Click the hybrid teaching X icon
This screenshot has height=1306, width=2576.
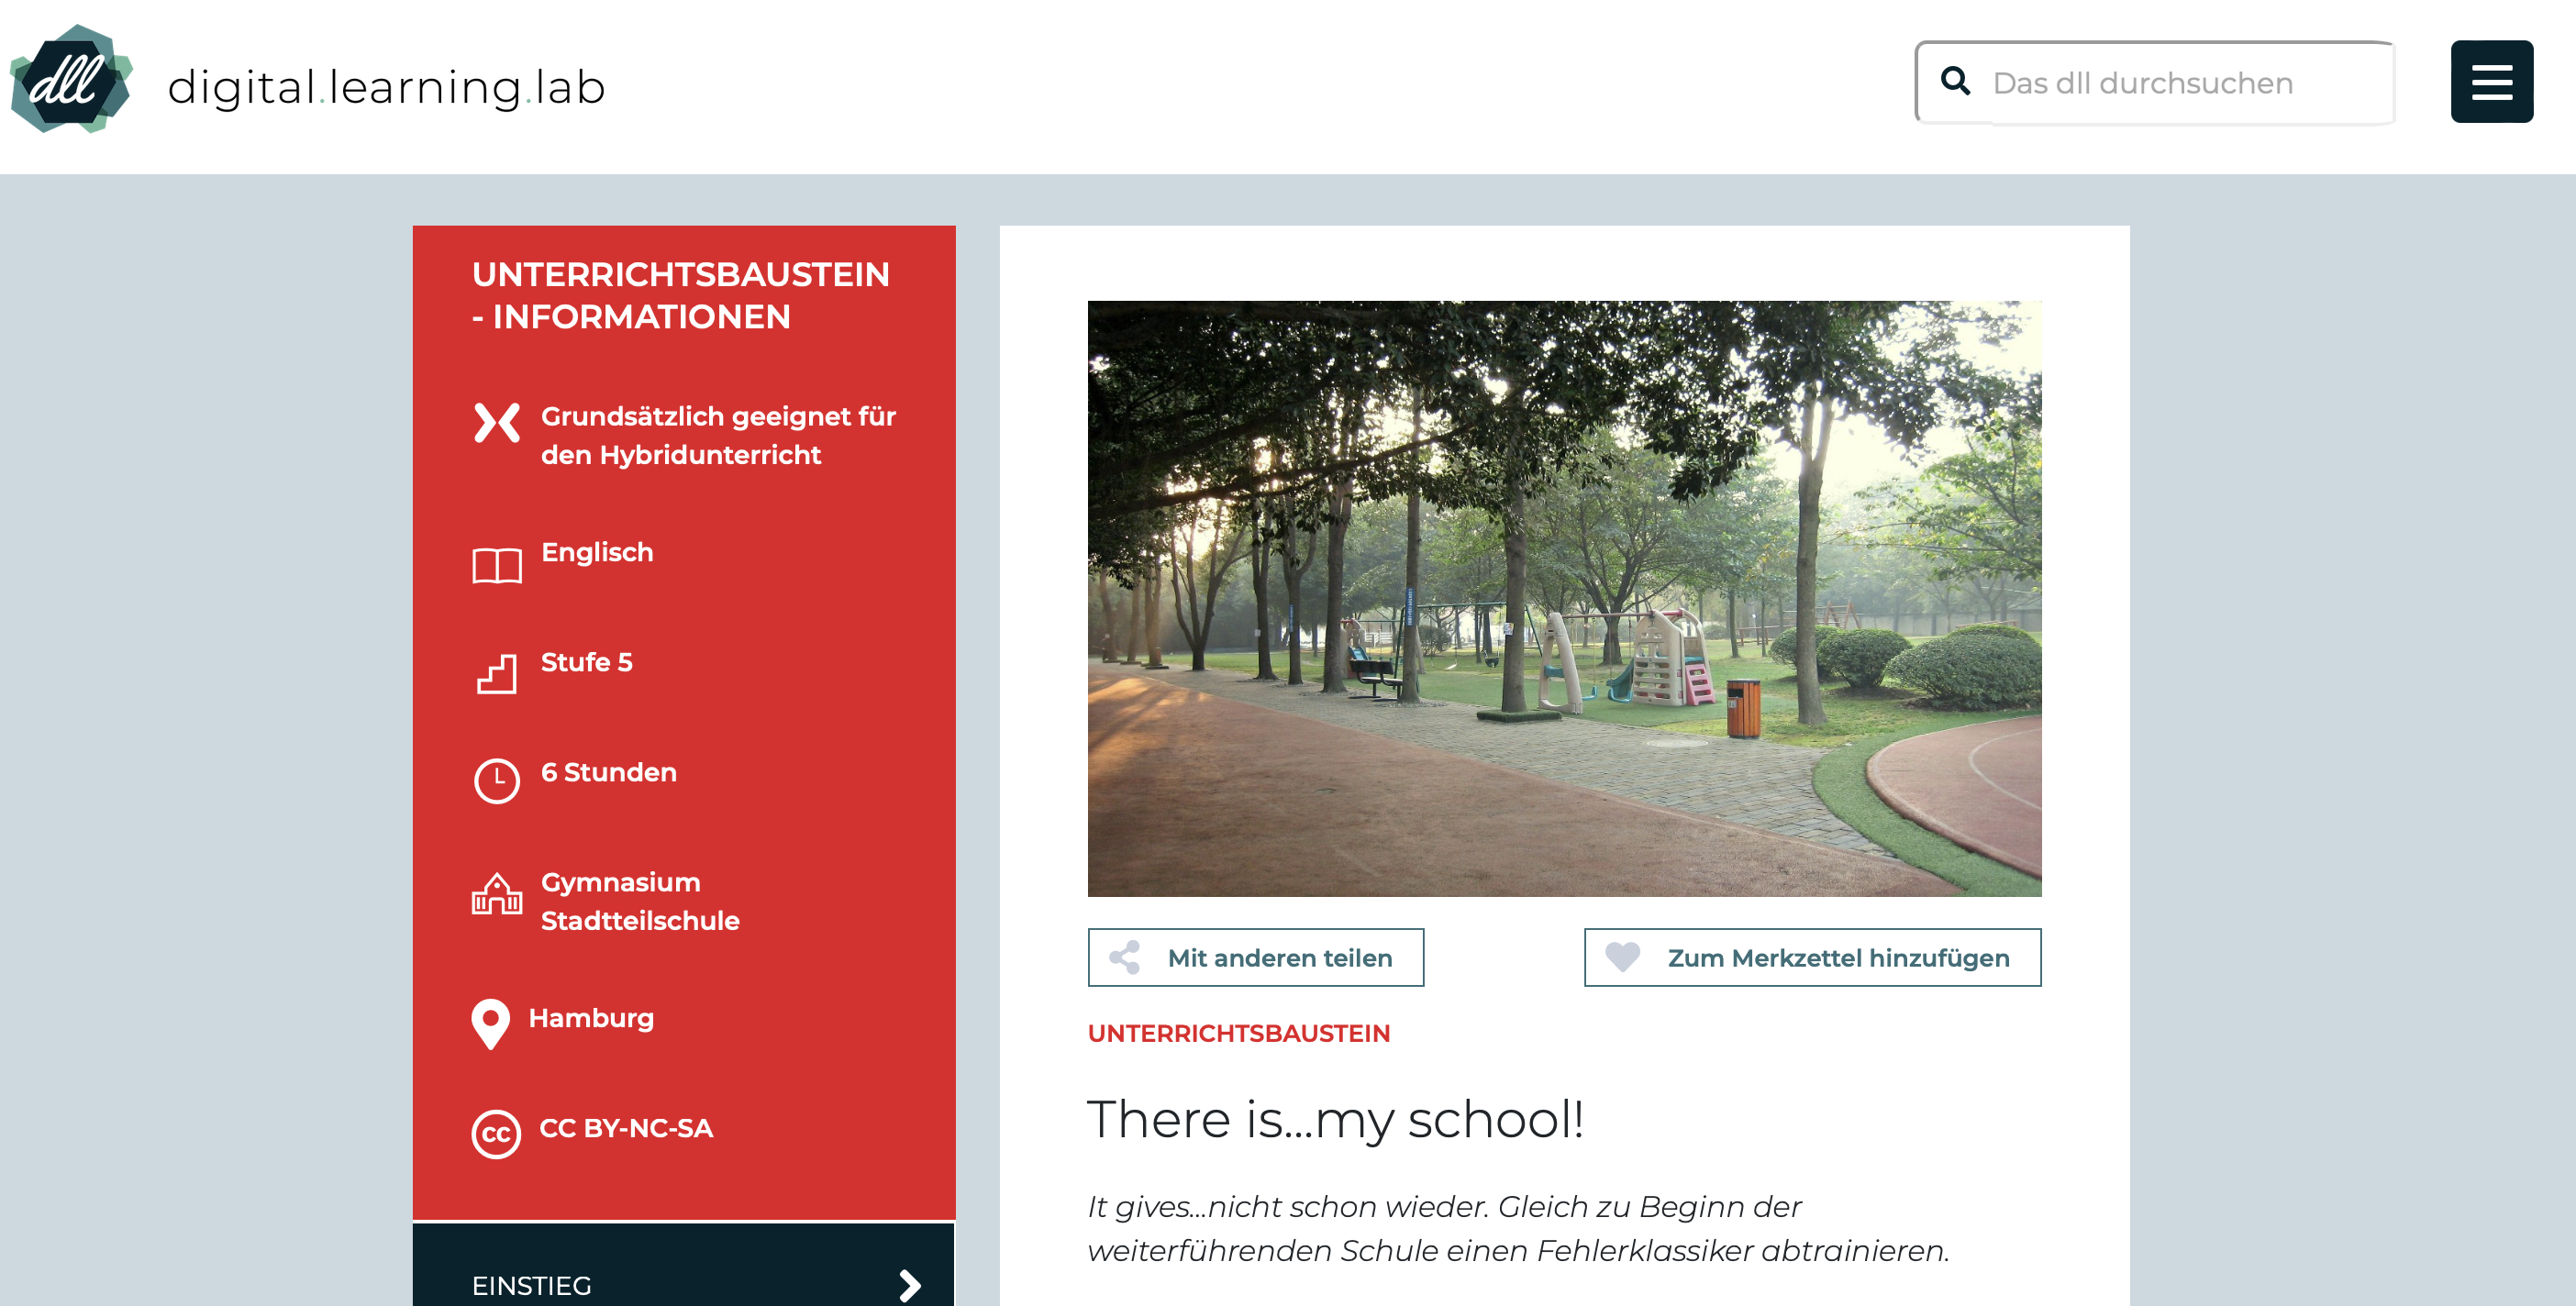click(x=496, y=423)
